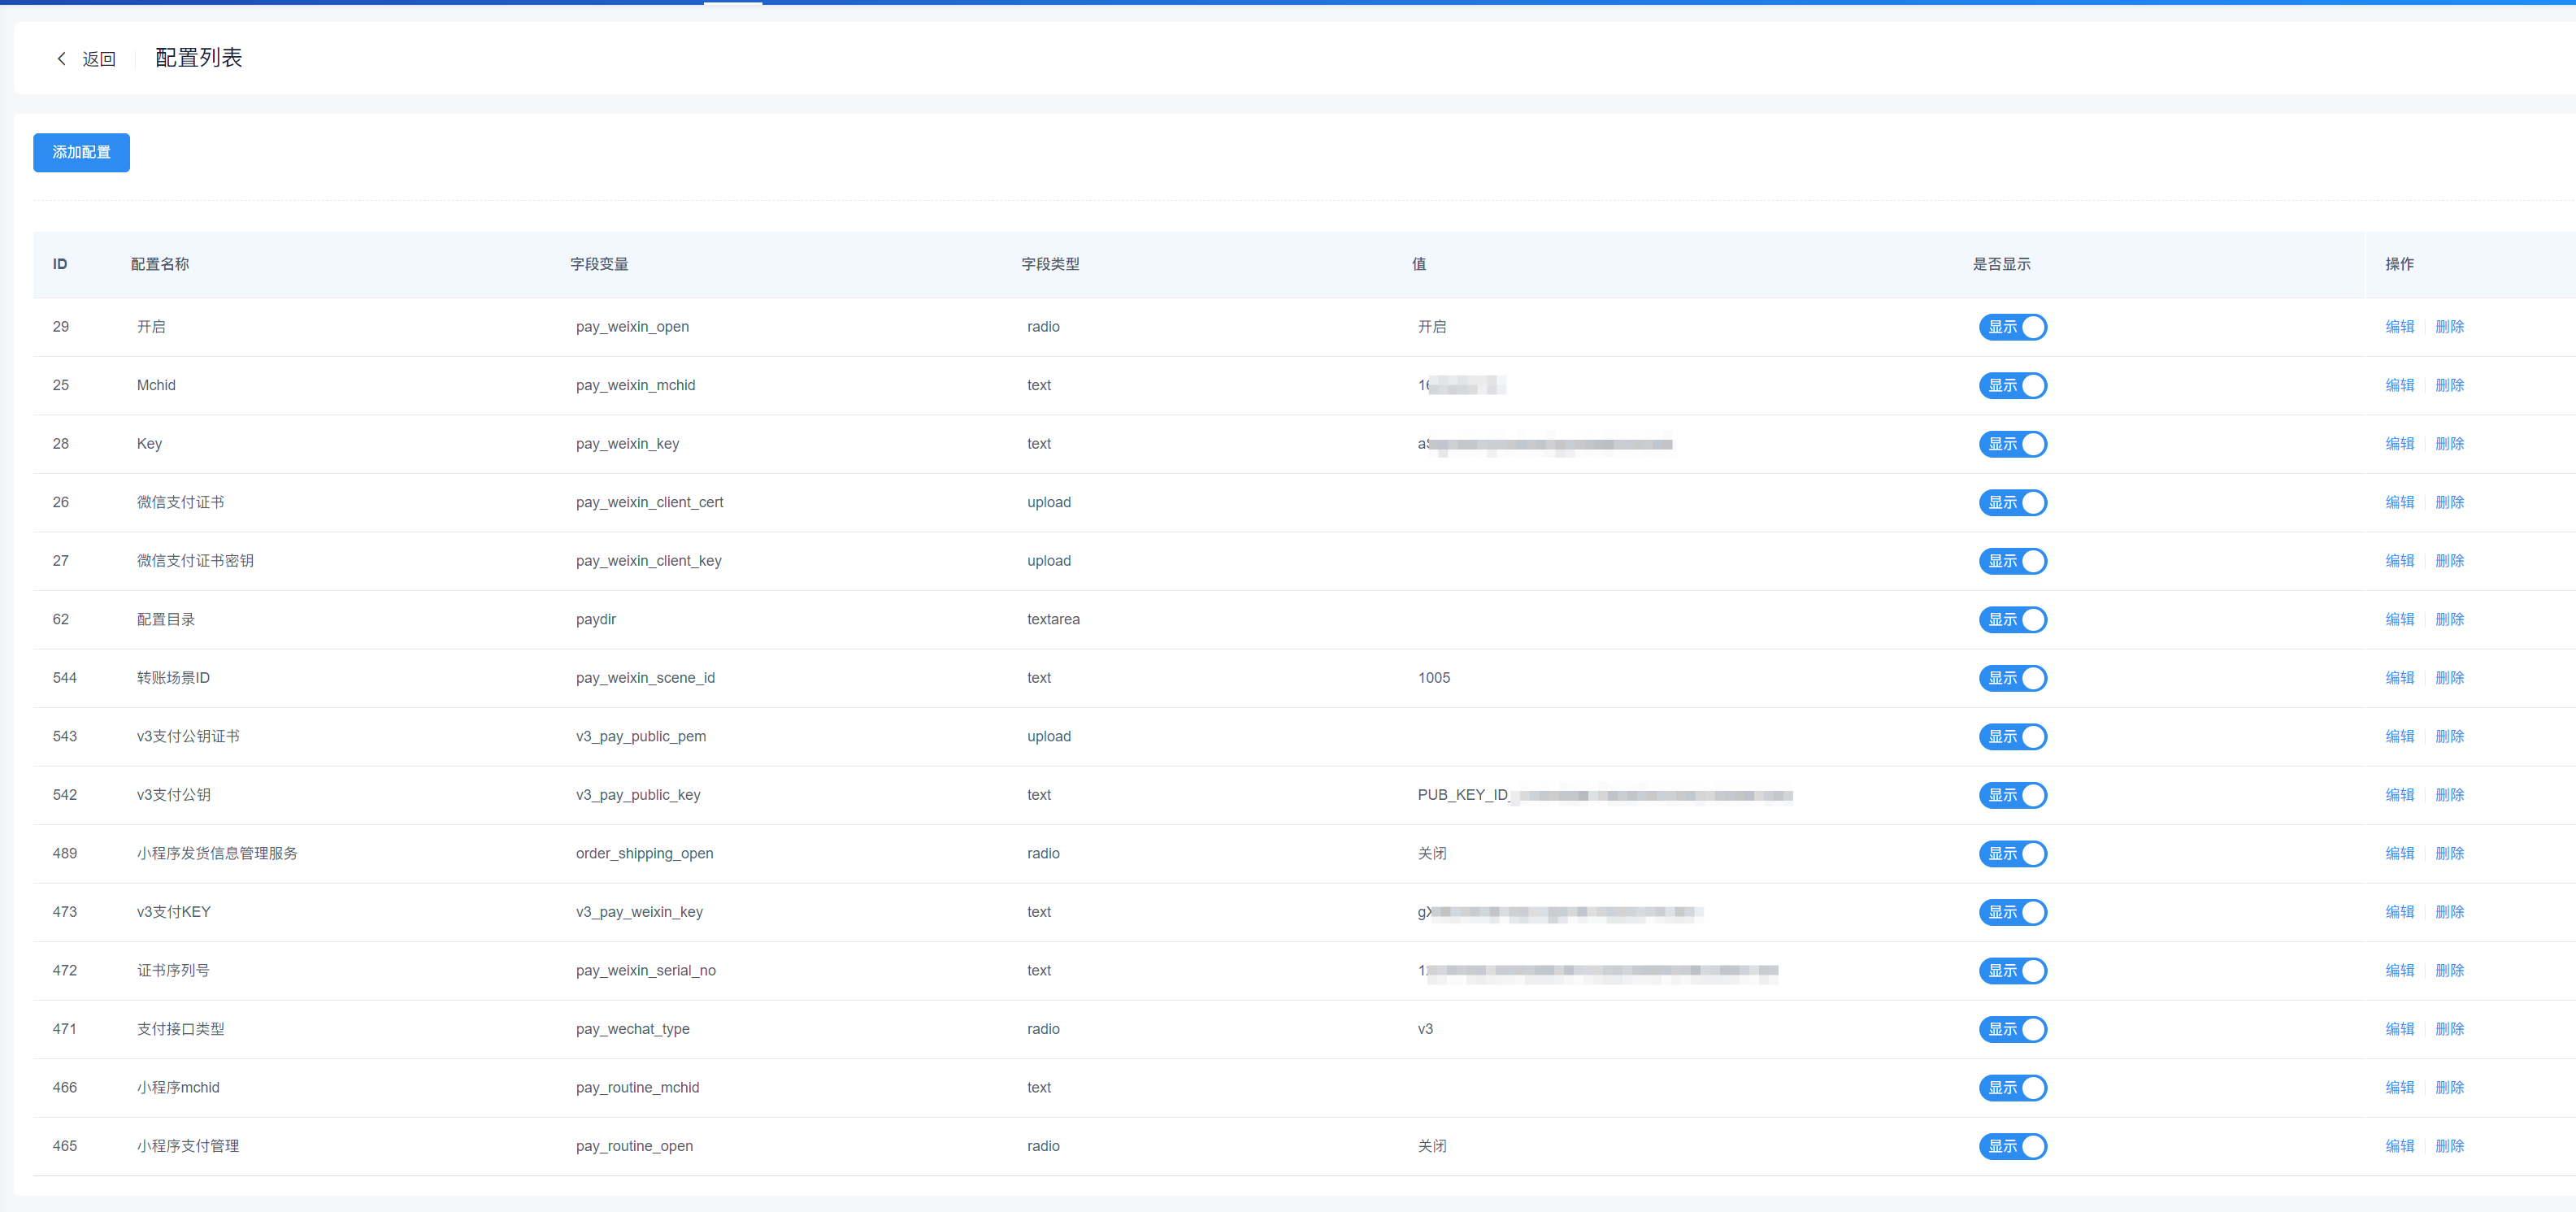This screenshot has height=1212, width=2576.
Task: Toggle display switch for v3支付公钥 row
Action: [x=2012, y=795]
